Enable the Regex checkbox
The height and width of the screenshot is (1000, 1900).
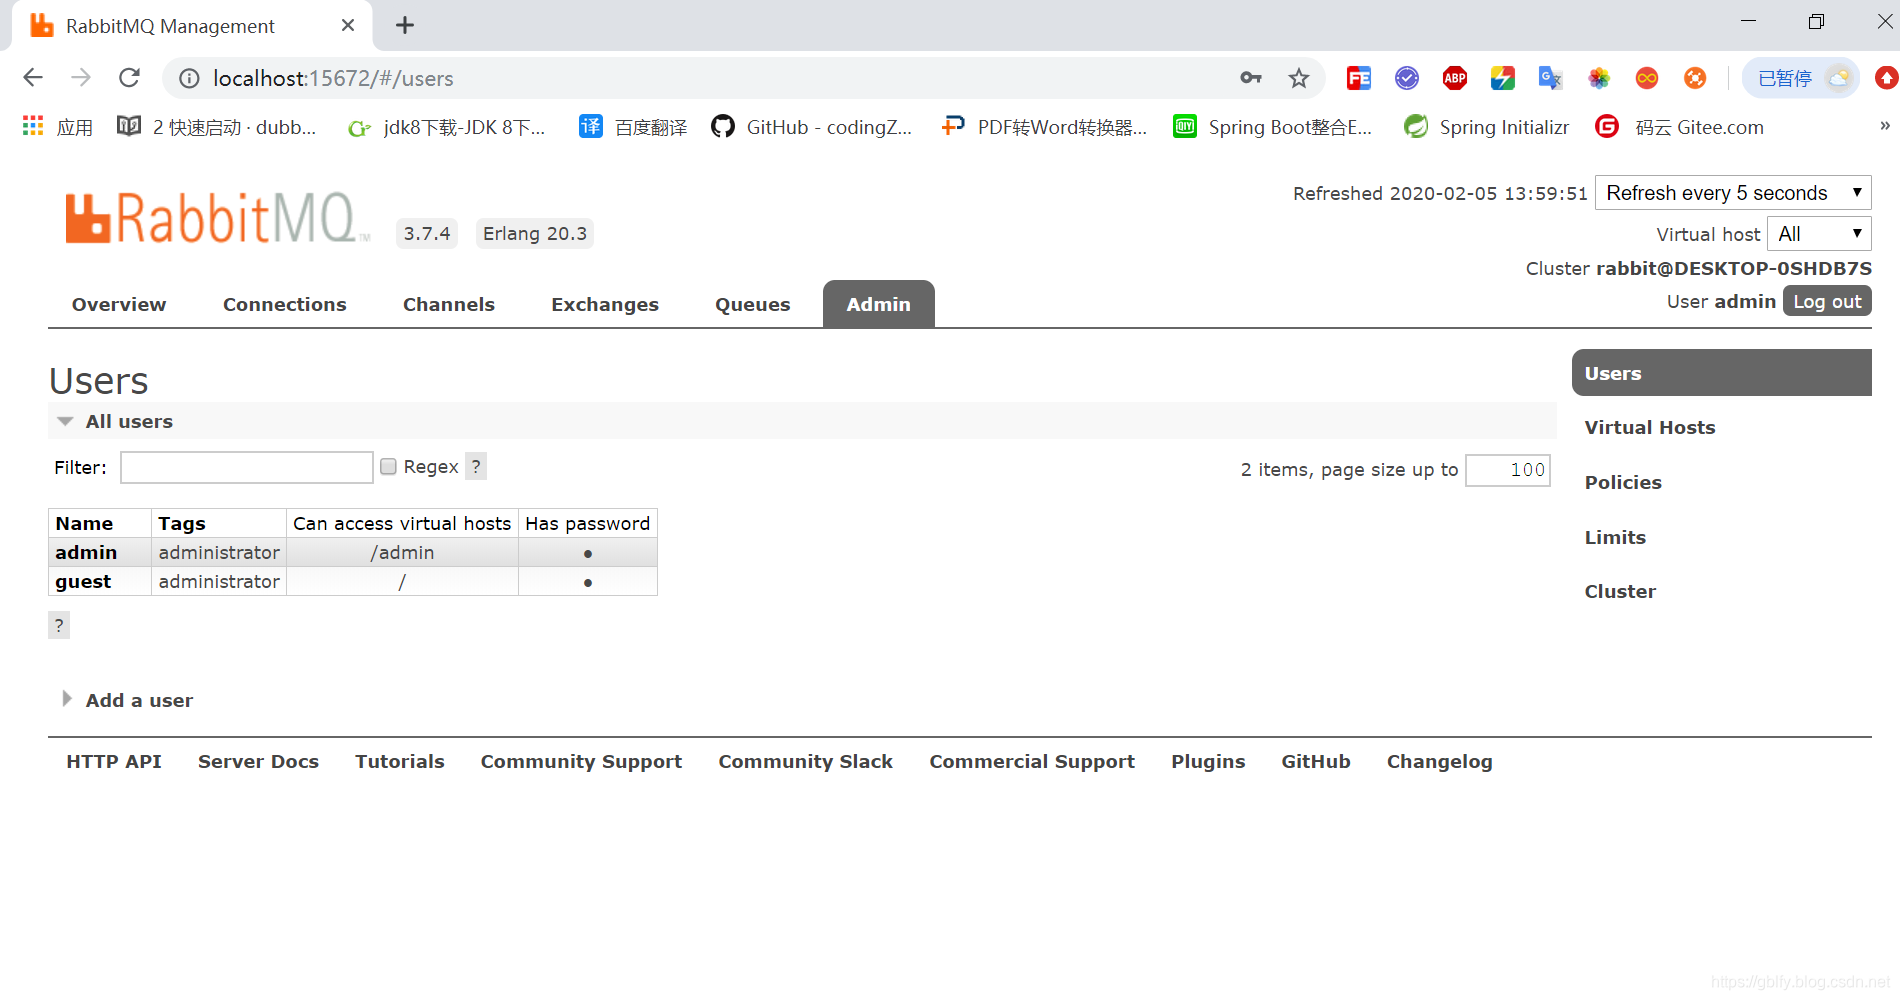pyautogui.click(x=389, y=467)
